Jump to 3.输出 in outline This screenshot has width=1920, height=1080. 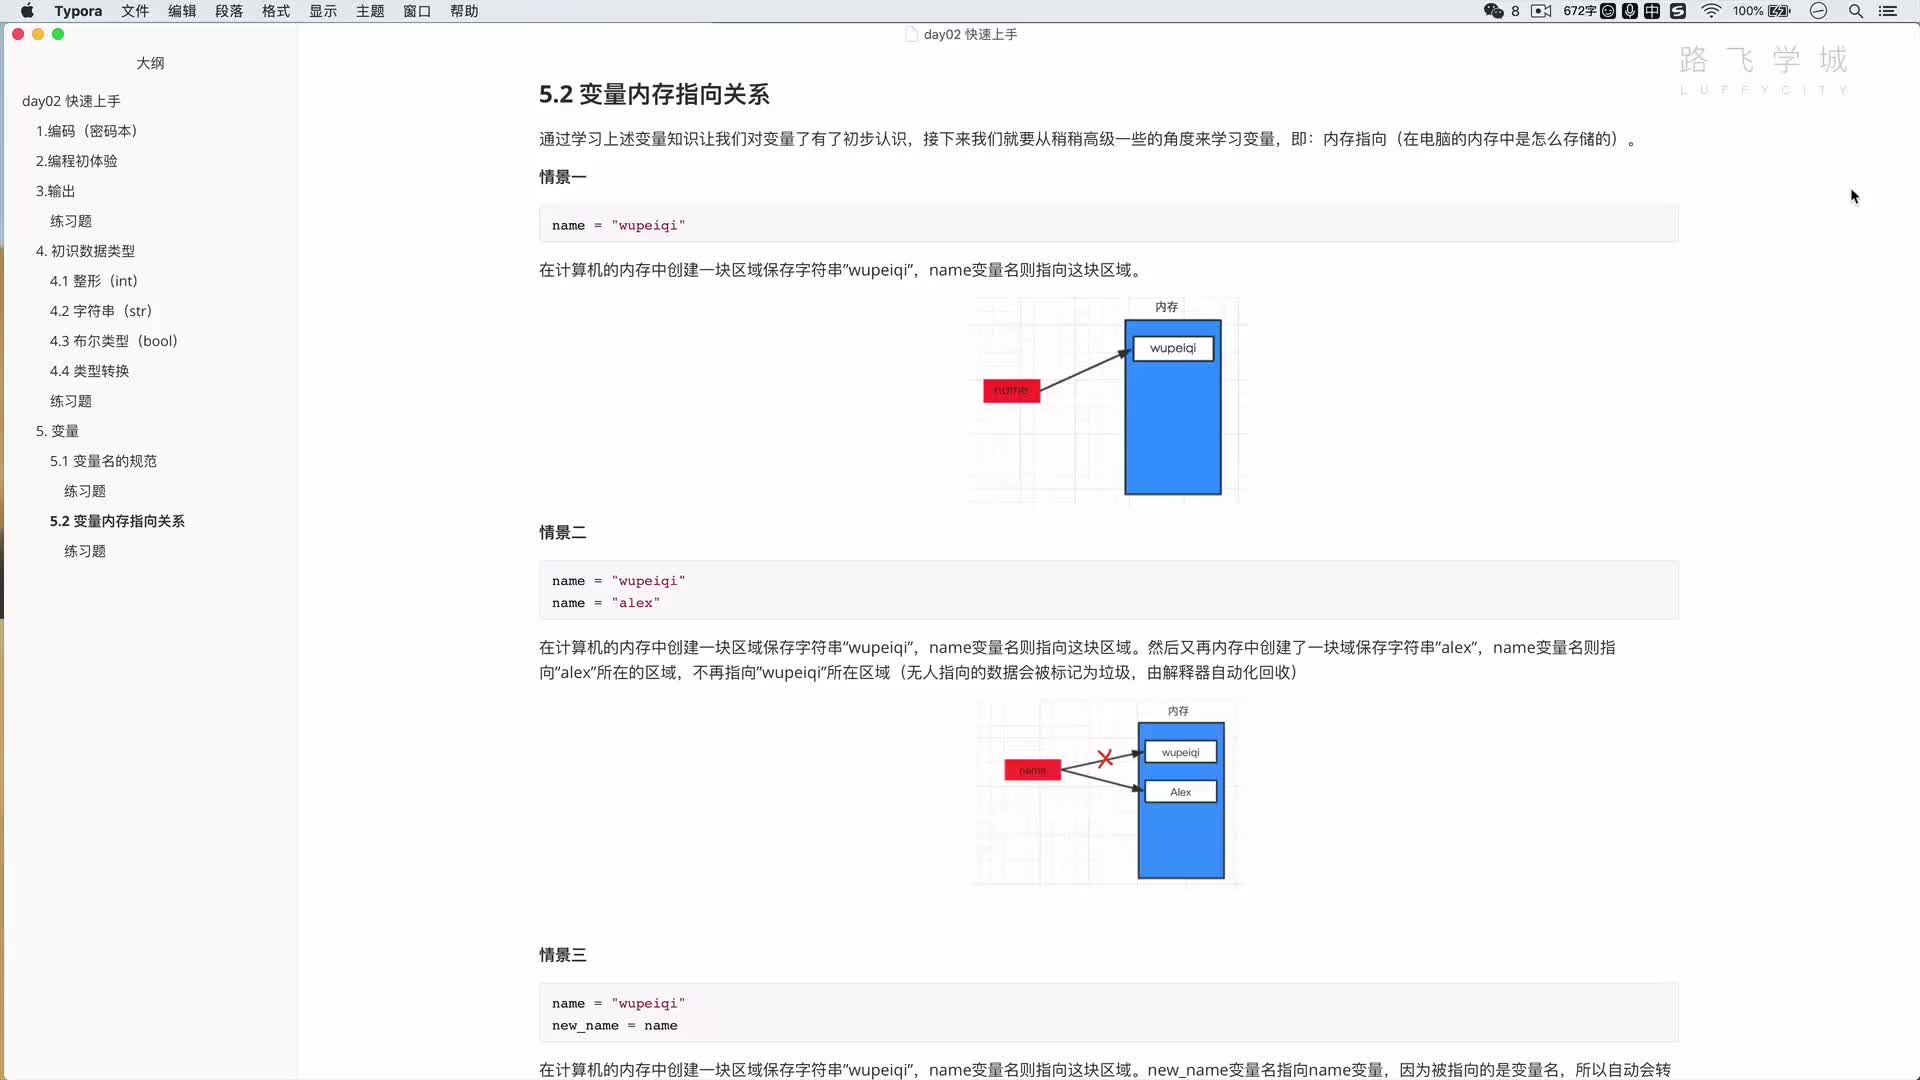coord(56,191)
